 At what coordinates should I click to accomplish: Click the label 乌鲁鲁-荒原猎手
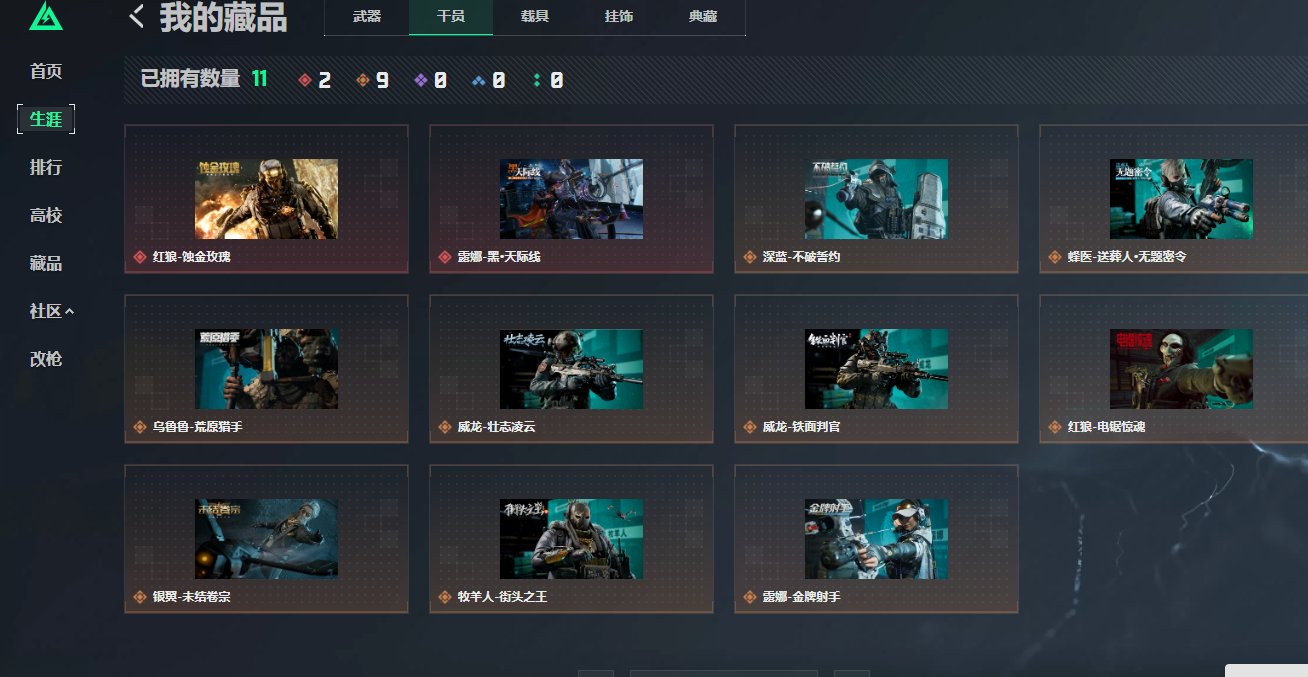coord(197,427)
